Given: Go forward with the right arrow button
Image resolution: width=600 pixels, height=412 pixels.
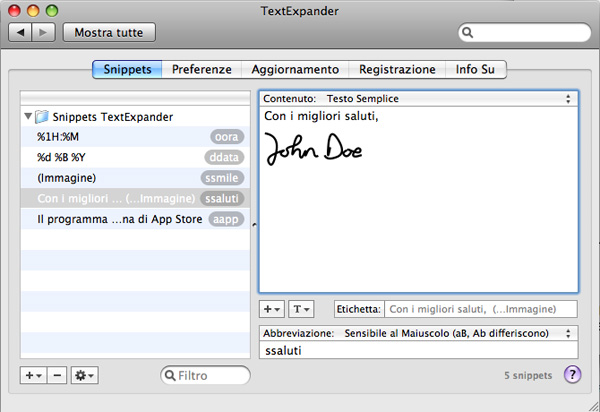Looking at the screenshot, I should click(x=44, y=33).
